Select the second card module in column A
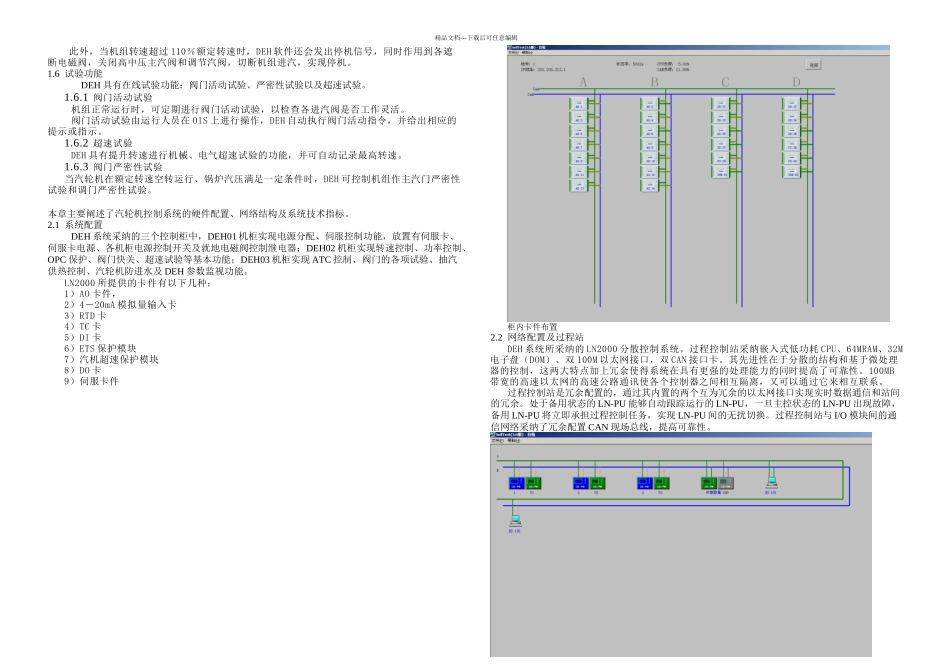The height and width of the screenshot is (672, 950). pyautogui.click(x=579, y=118)
